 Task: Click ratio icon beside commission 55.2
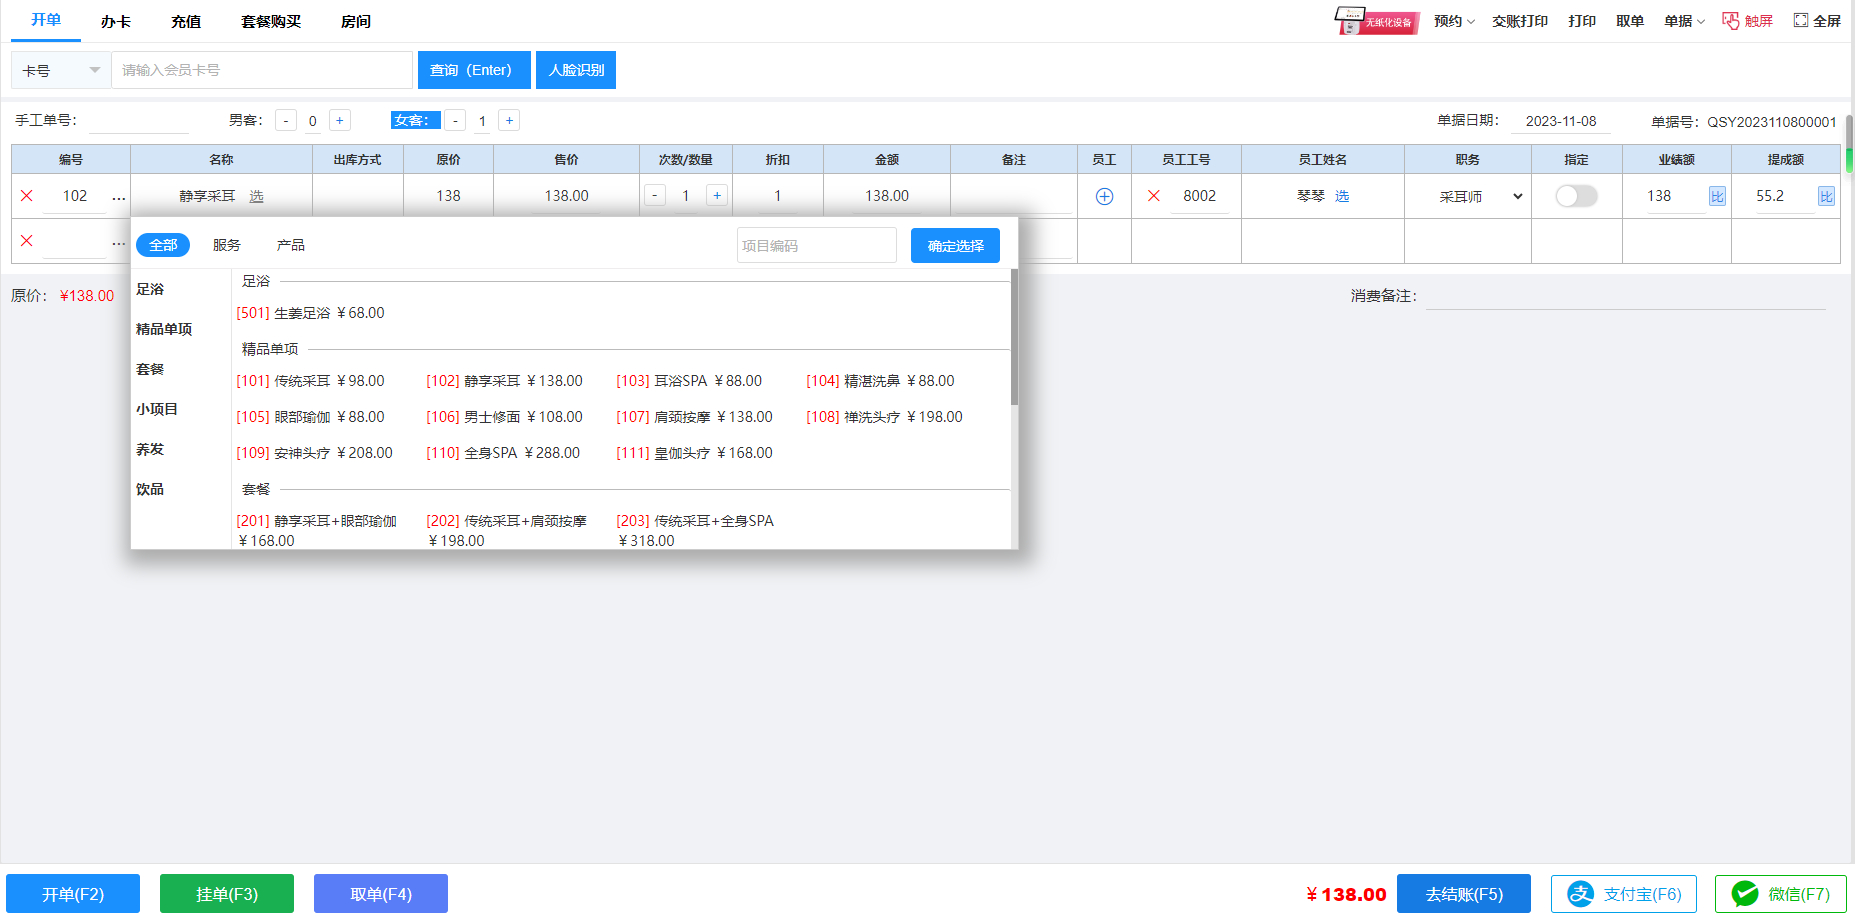tap(1826, 196)
